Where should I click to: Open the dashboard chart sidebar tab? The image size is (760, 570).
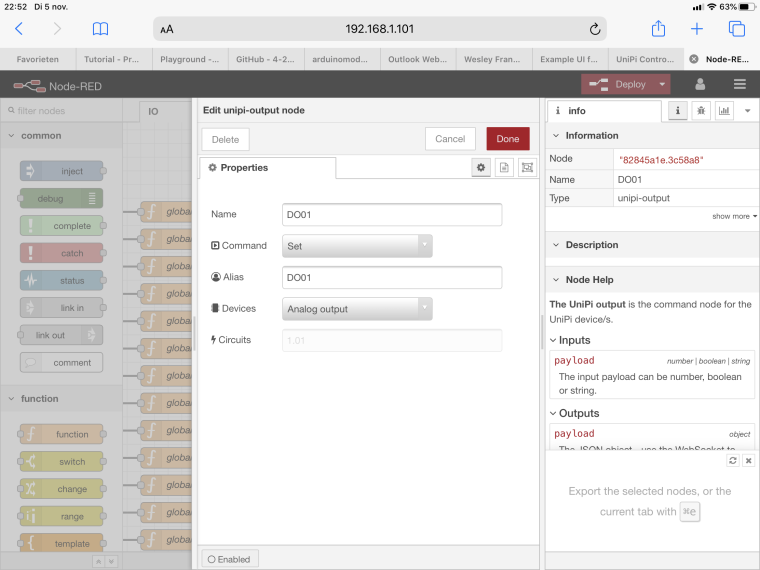point(724,111)
